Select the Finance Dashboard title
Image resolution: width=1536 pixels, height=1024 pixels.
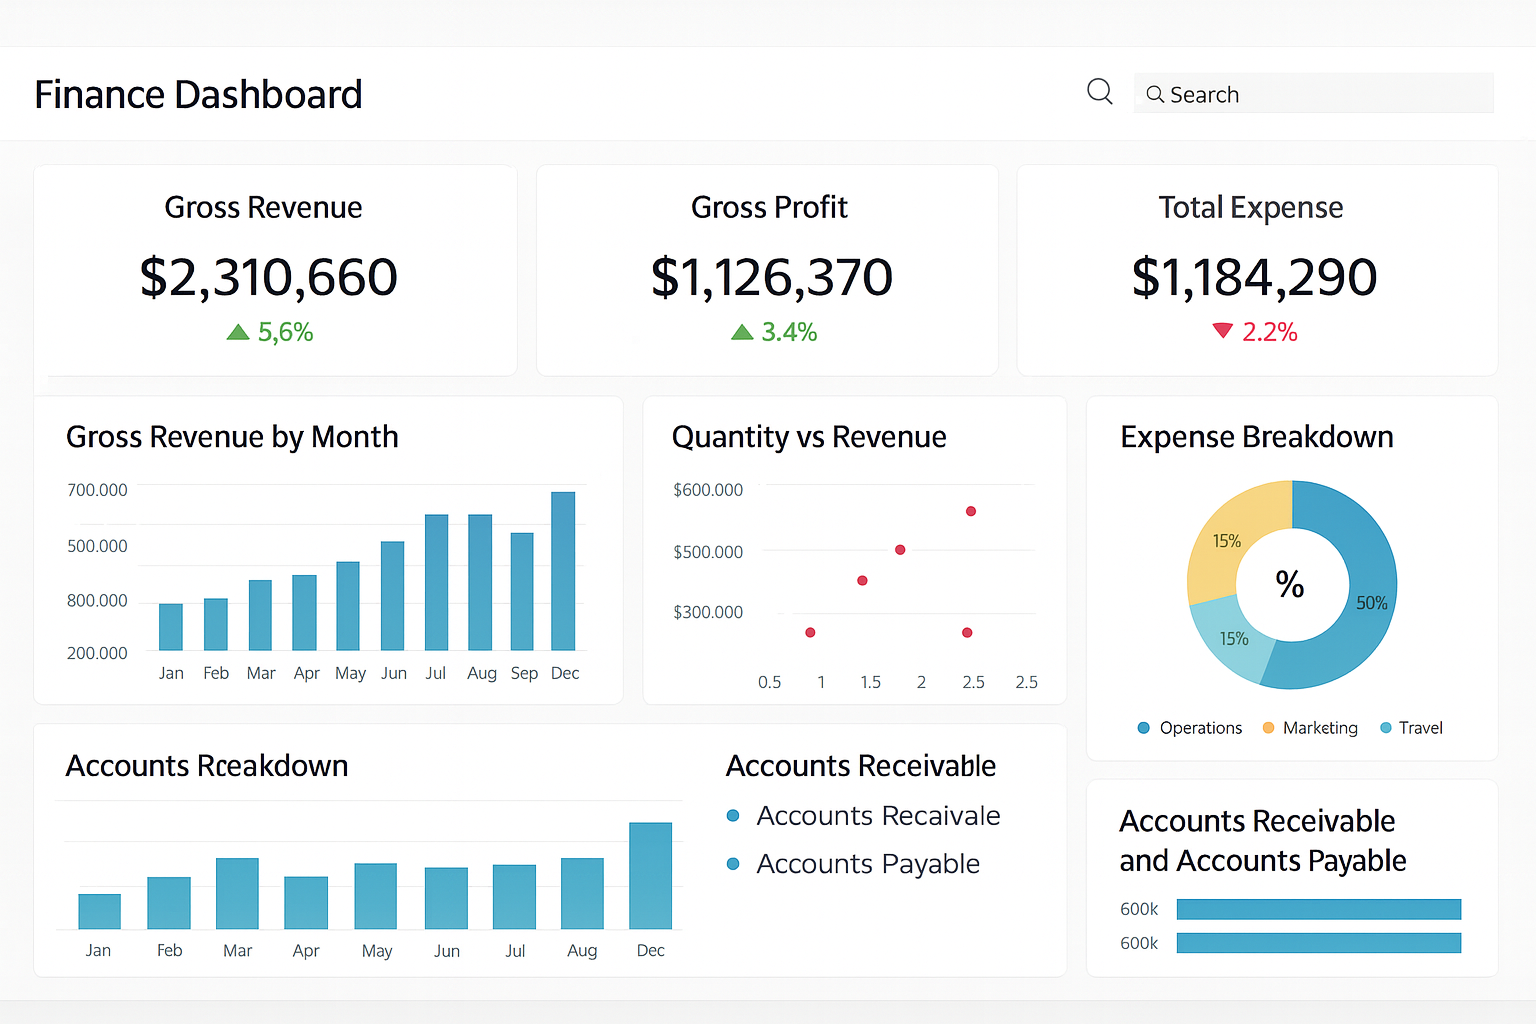[198, 93]
